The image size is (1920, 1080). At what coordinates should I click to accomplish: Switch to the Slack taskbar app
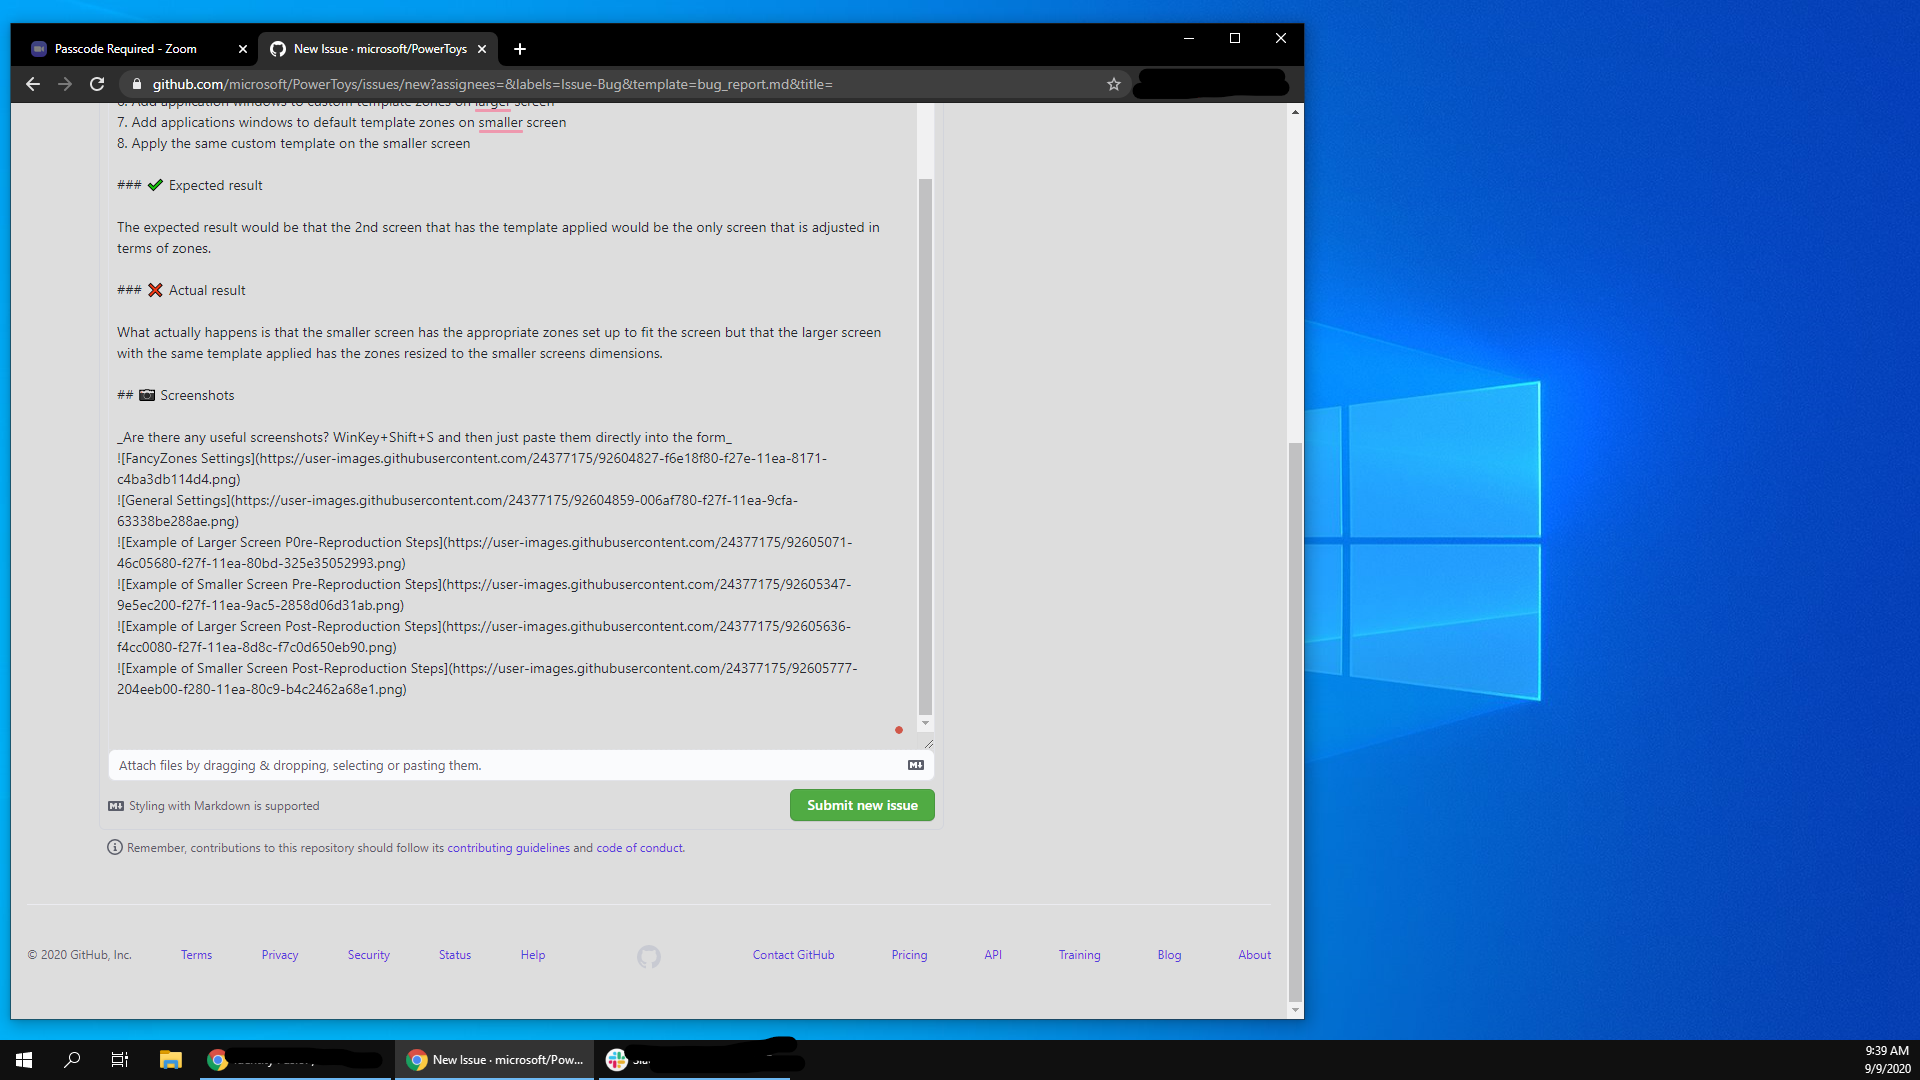point(695,1060)
